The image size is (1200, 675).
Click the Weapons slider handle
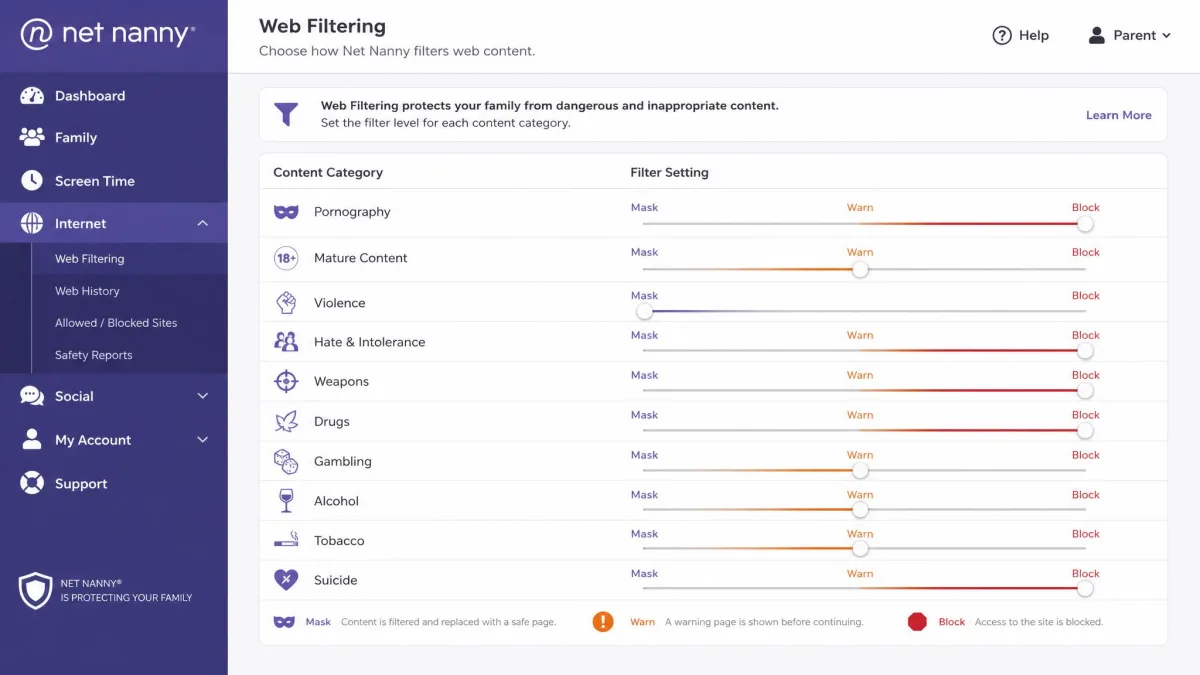(1085, 391)
